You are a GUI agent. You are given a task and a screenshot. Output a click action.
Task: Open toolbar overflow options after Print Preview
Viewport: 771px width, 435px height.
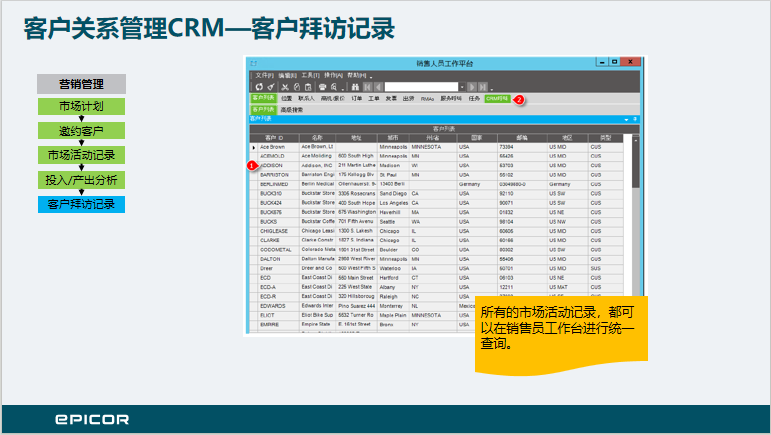pyautogui.click(x=343, y=89)
